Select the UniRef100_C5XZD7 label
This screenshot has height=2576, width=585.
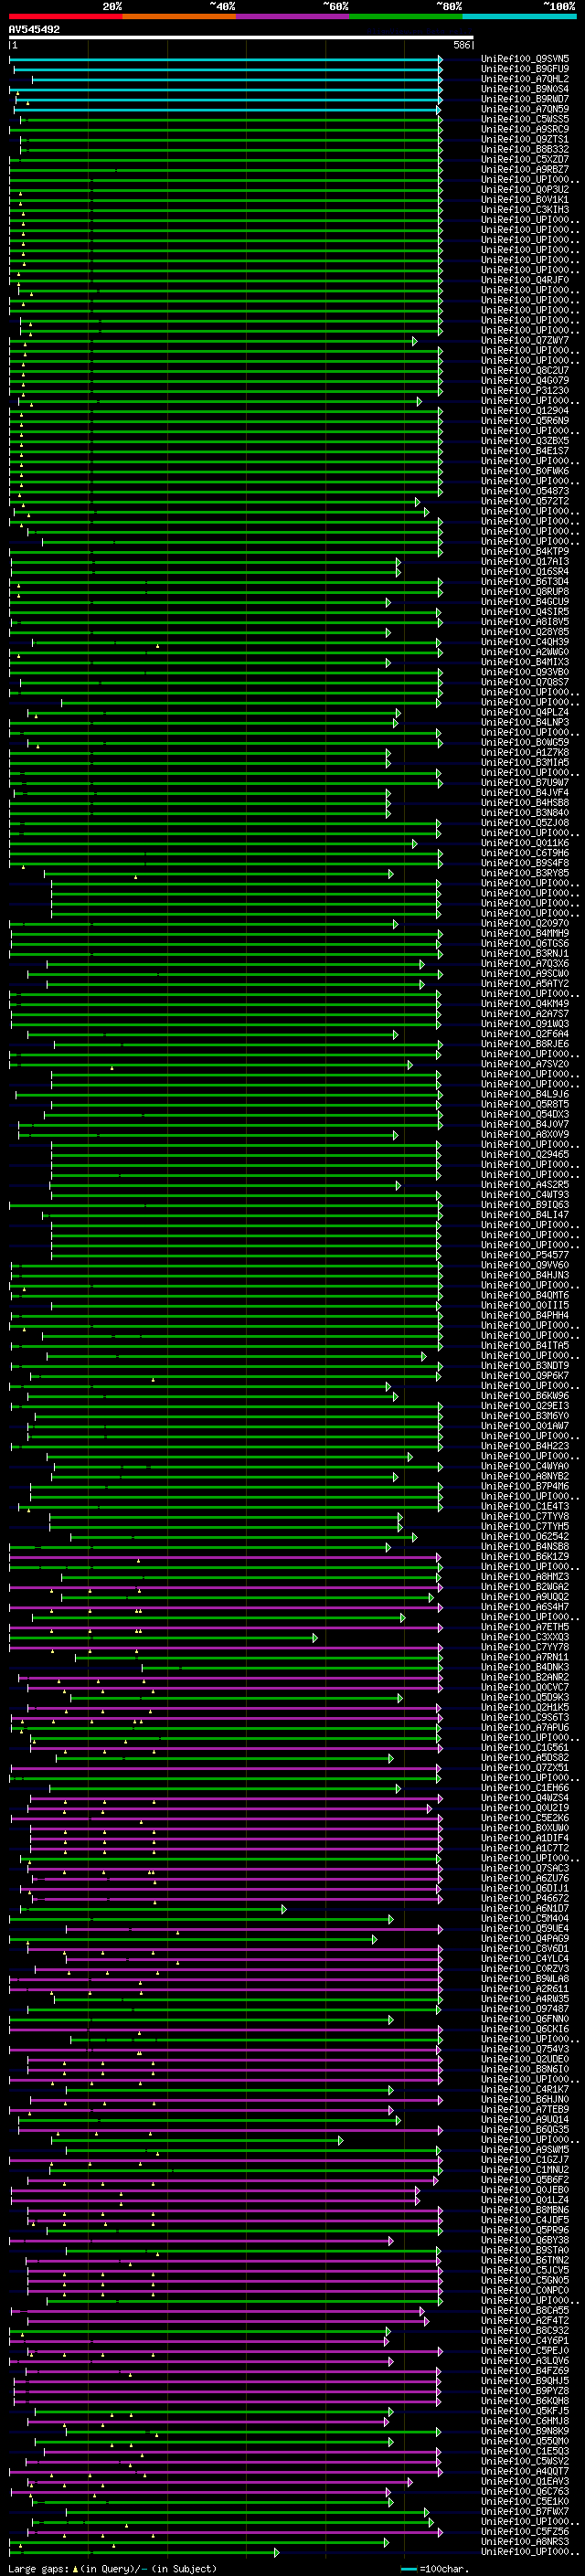[x=525, y=159]
